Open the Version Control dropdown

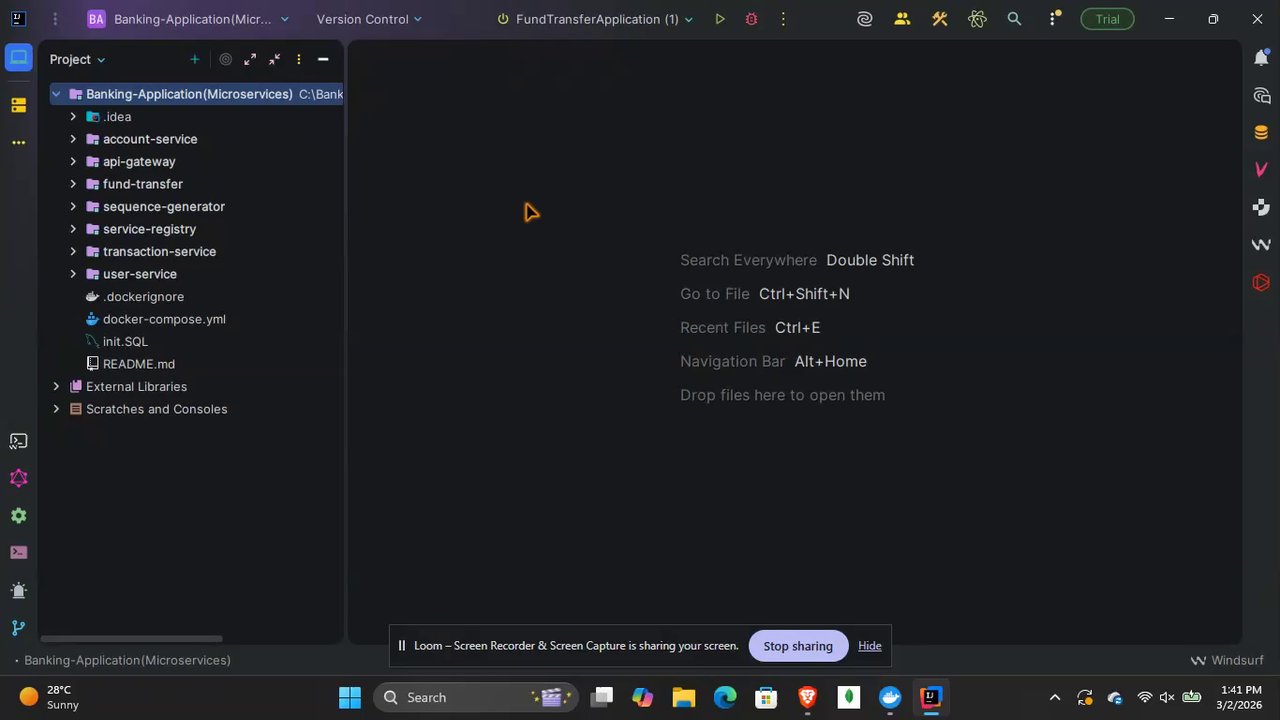point(369,19)
